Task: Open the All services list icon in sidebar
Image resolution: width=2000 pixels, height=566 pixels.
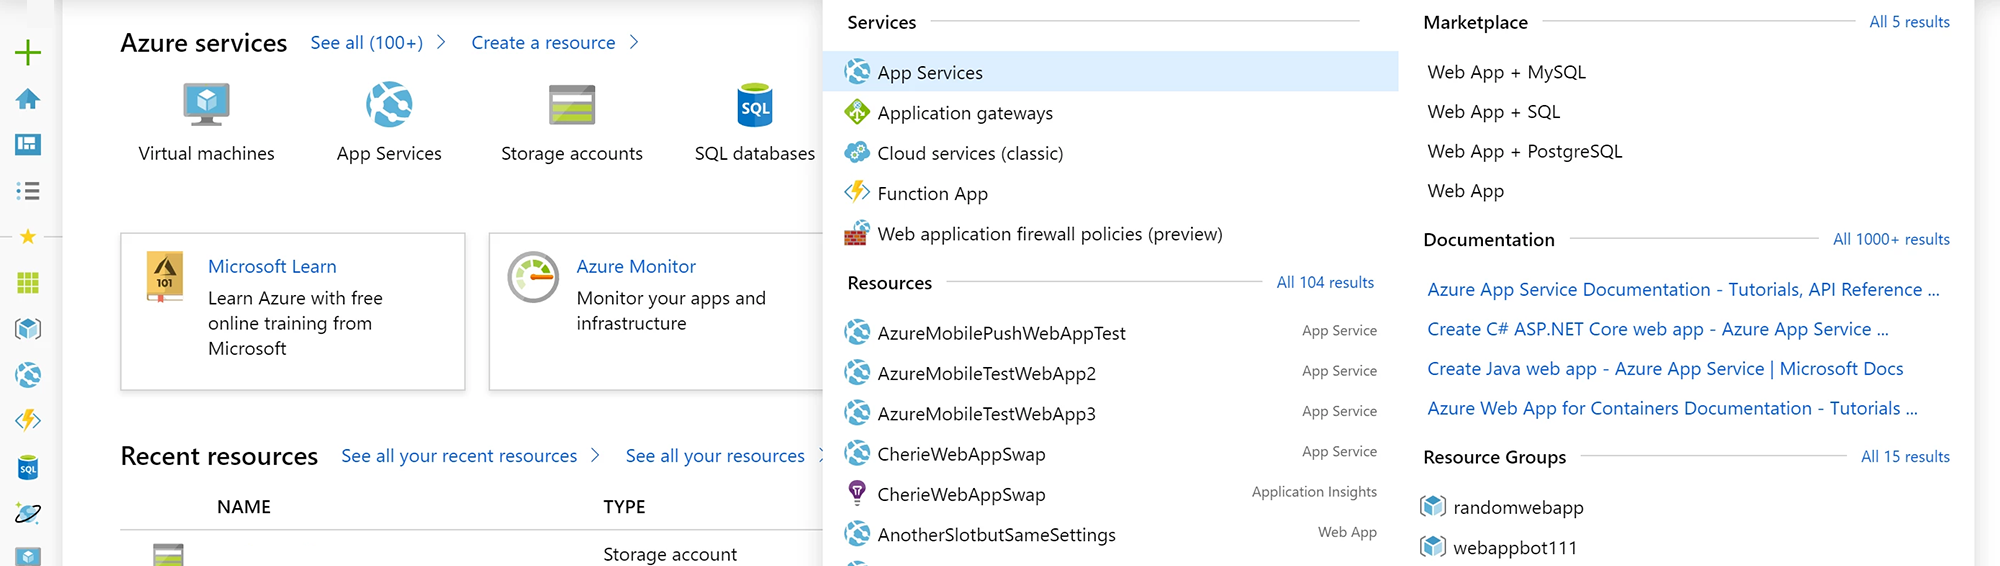Action: click(x=28, y=191)
